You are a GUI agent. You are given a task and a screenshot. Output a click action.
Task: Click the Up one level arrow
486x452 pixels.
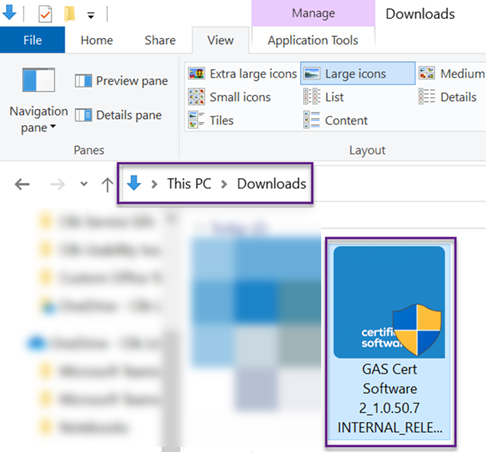click(107, 184)
